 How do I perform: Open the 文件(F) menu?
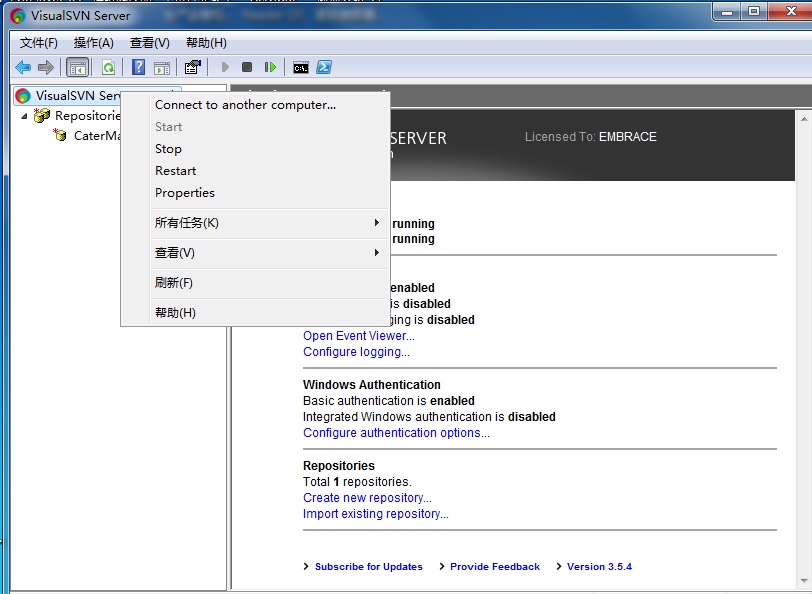(39, 43)
